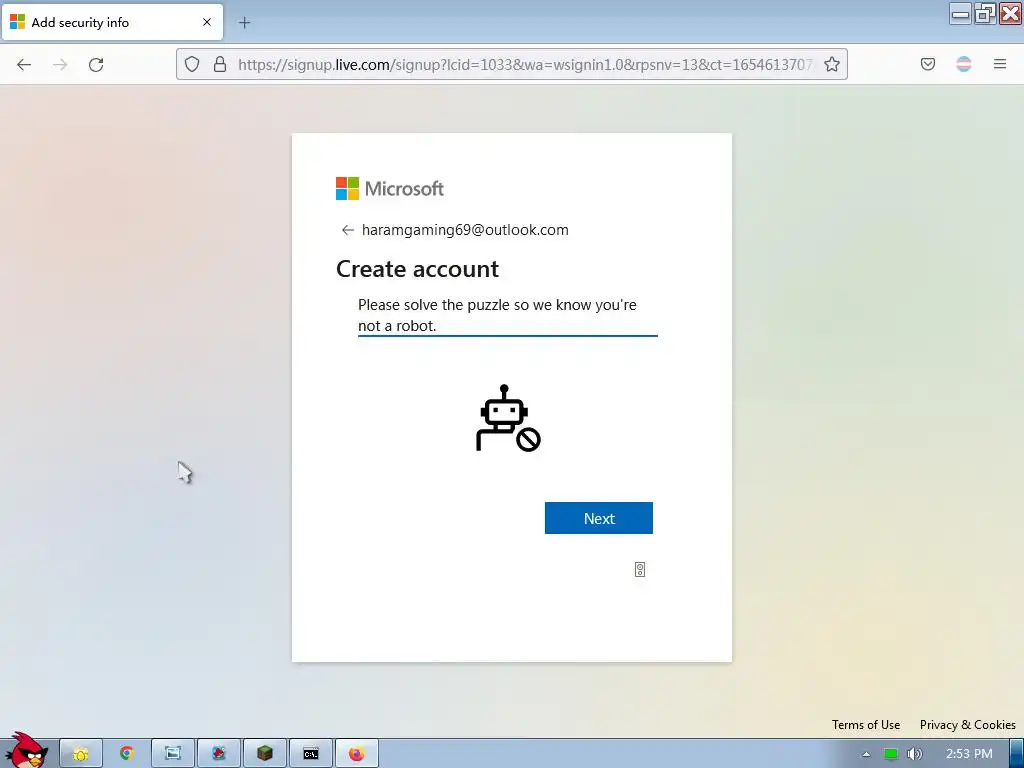Click the padlock site security icon
The width and height of the screenshot is (1024, 768).
[220, 64]
